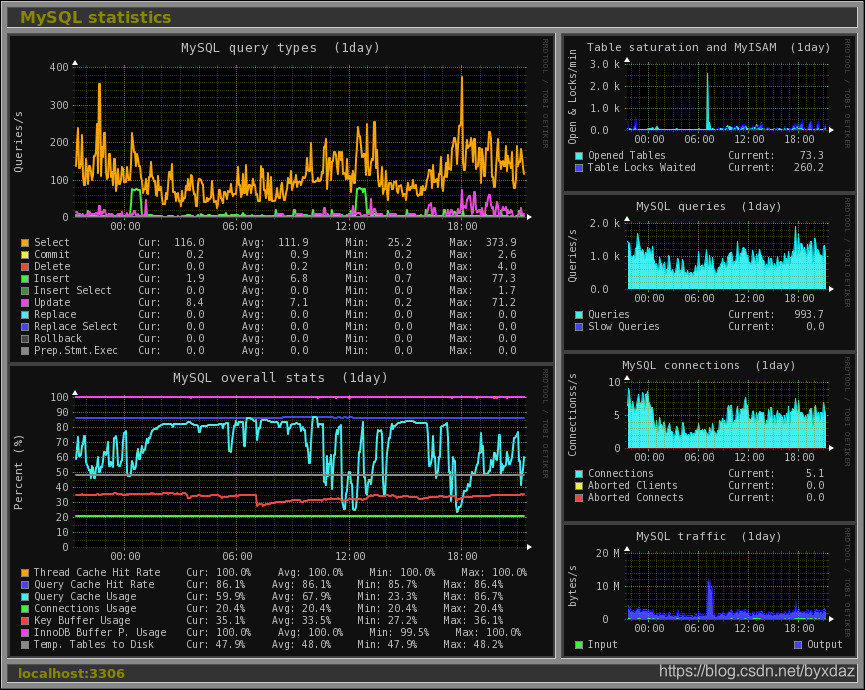865x690 pixels.
Task: Click the yellow Commit legend swatch
Action: [x=25, y=255]
